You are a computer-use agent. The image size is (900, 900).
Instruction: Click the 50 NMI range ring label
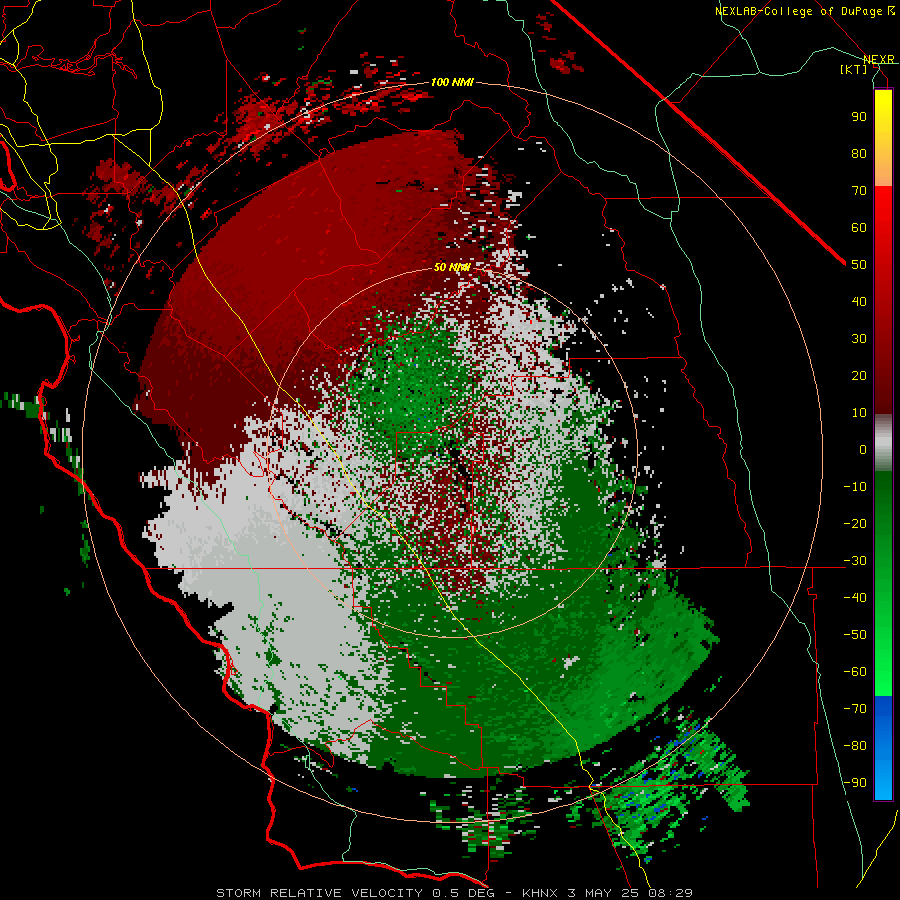[x=452, y=267]
